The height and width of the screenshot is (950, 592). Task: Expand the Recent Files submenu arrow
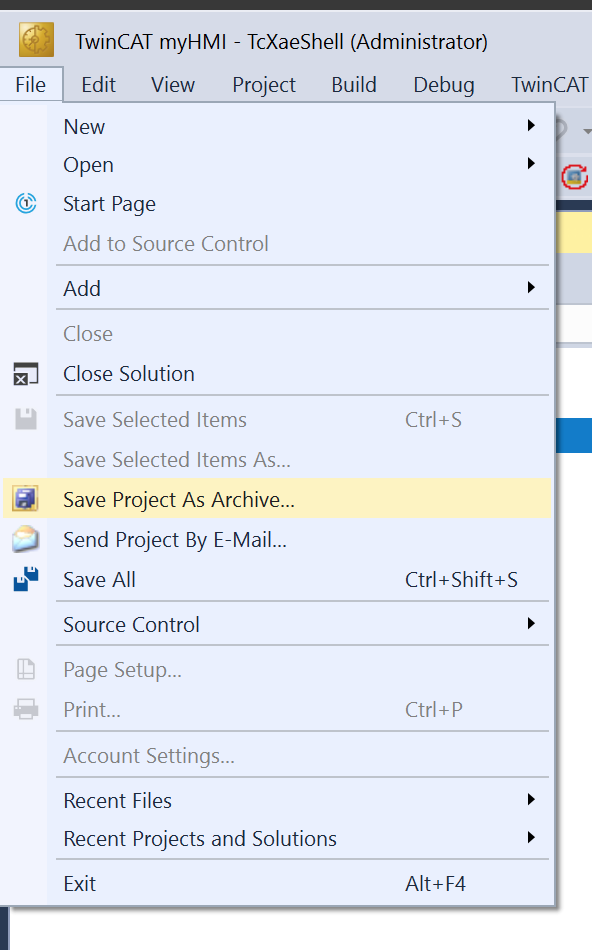531,800
